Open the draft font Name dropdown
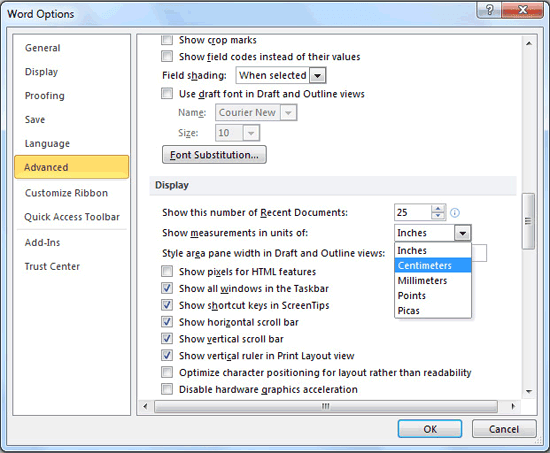 click(x=288, y=113)
